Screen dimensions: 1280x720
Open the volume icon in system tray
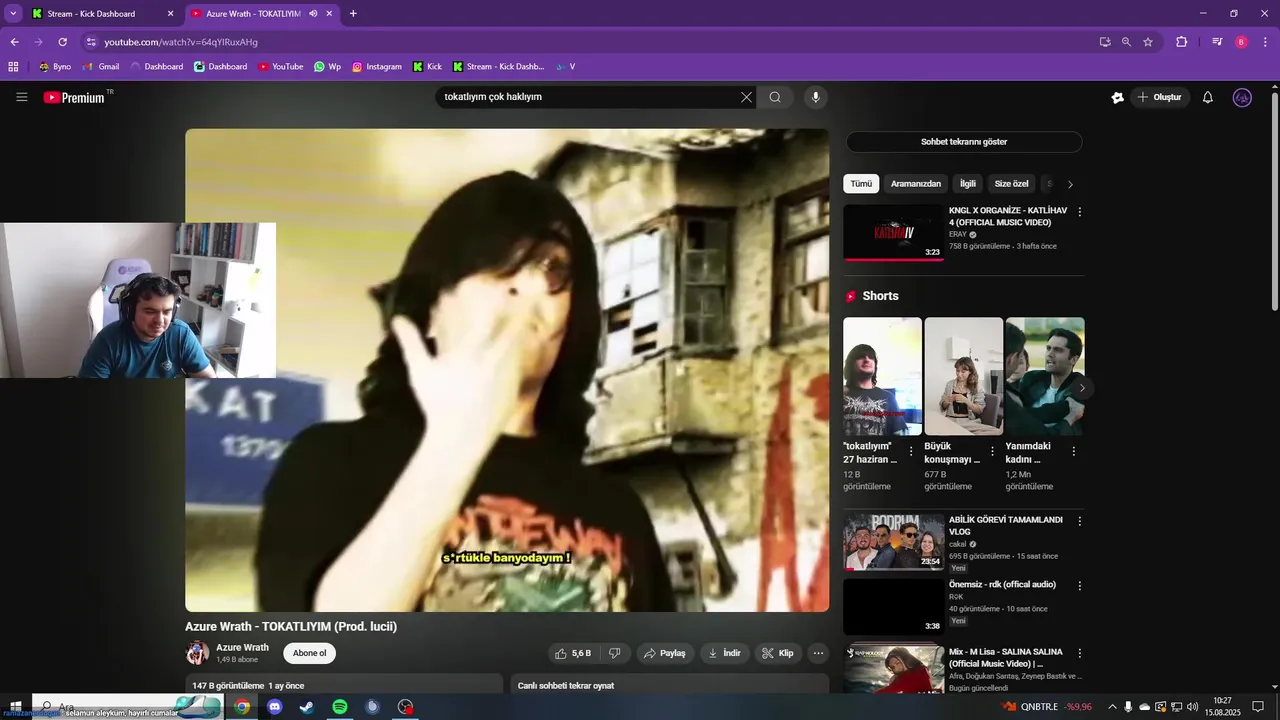(x=1193, y=707)
